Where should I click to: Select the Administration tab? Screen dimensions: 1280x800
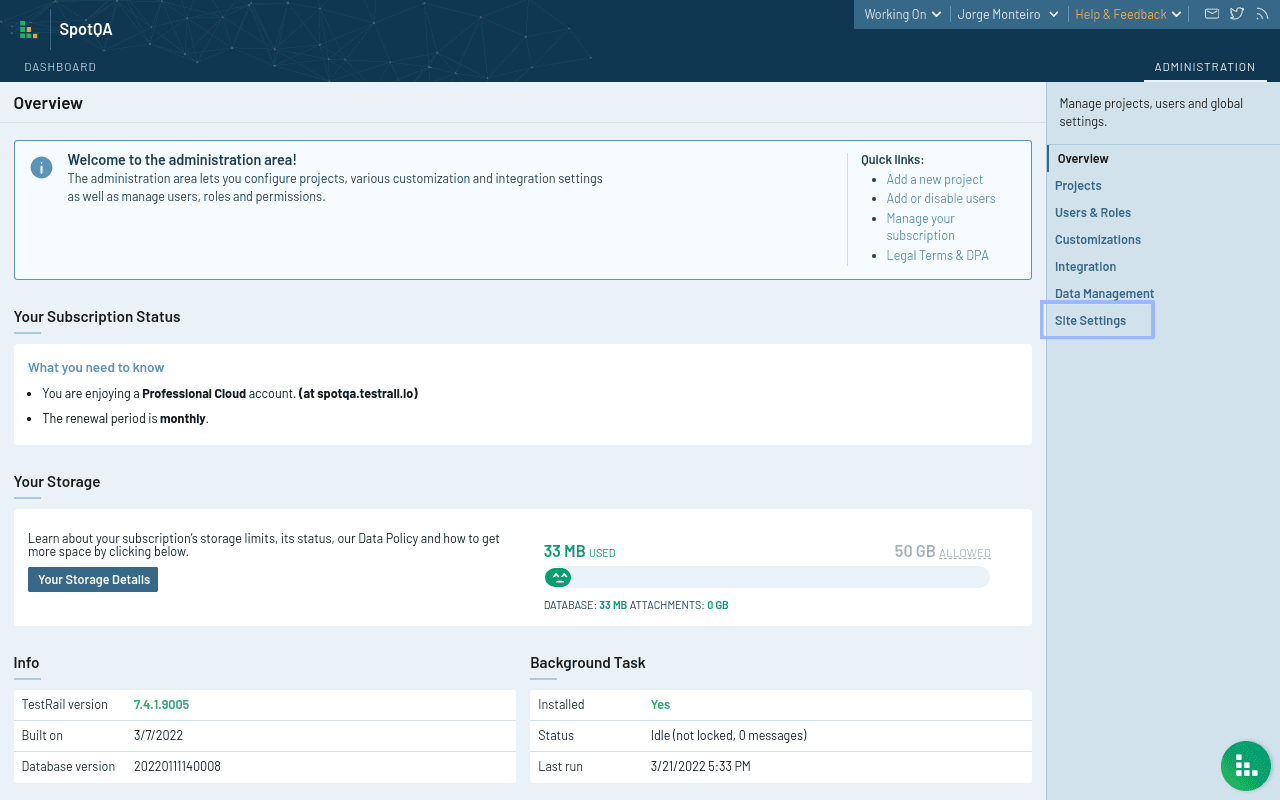click(x=1204, y=67)
